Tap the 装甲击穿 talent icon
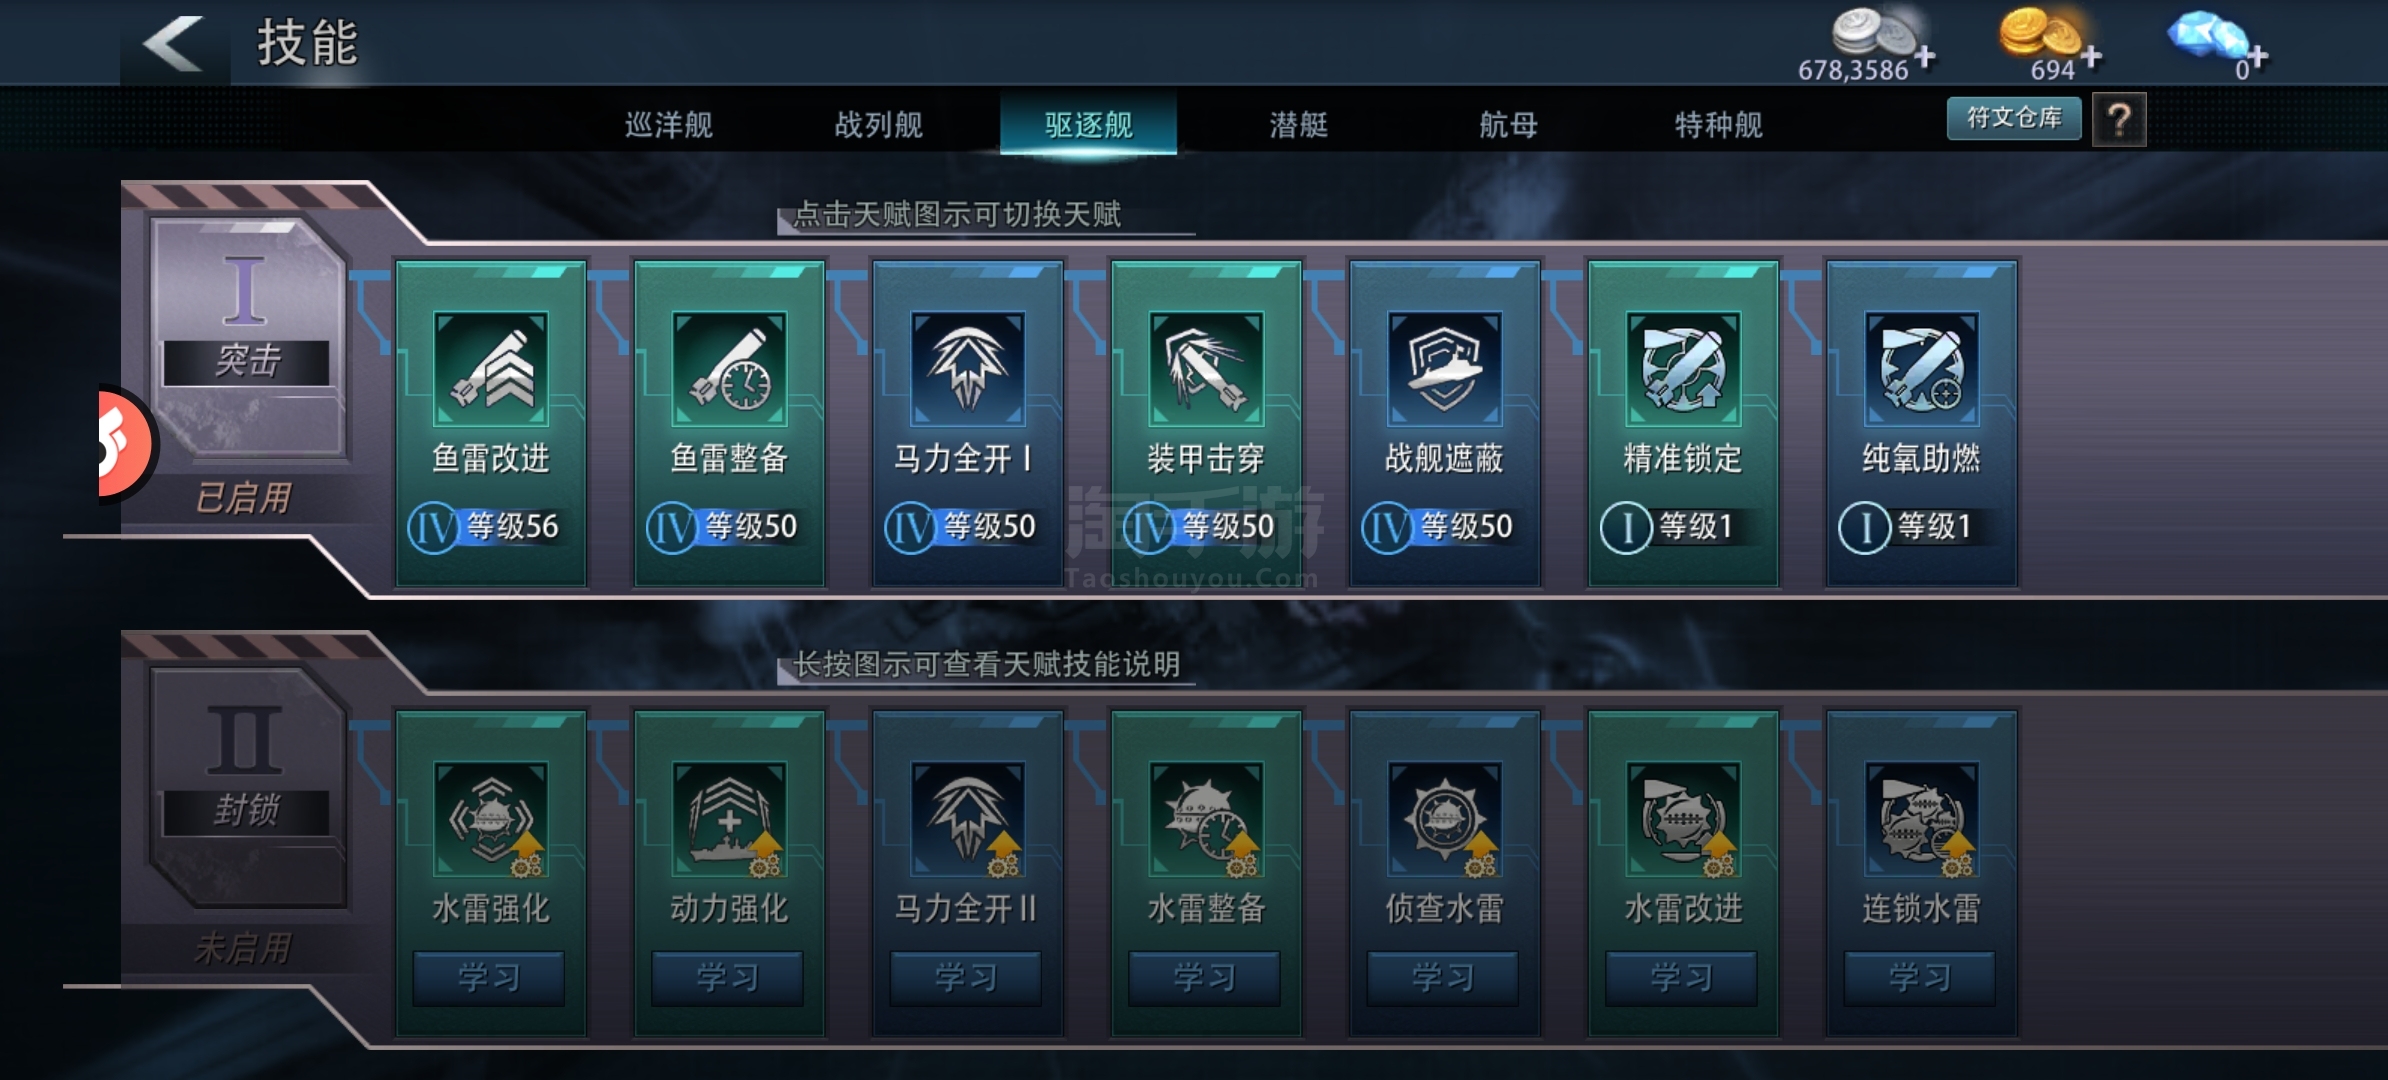This screenshot has height=1080, width=2388. point(1206,369)
